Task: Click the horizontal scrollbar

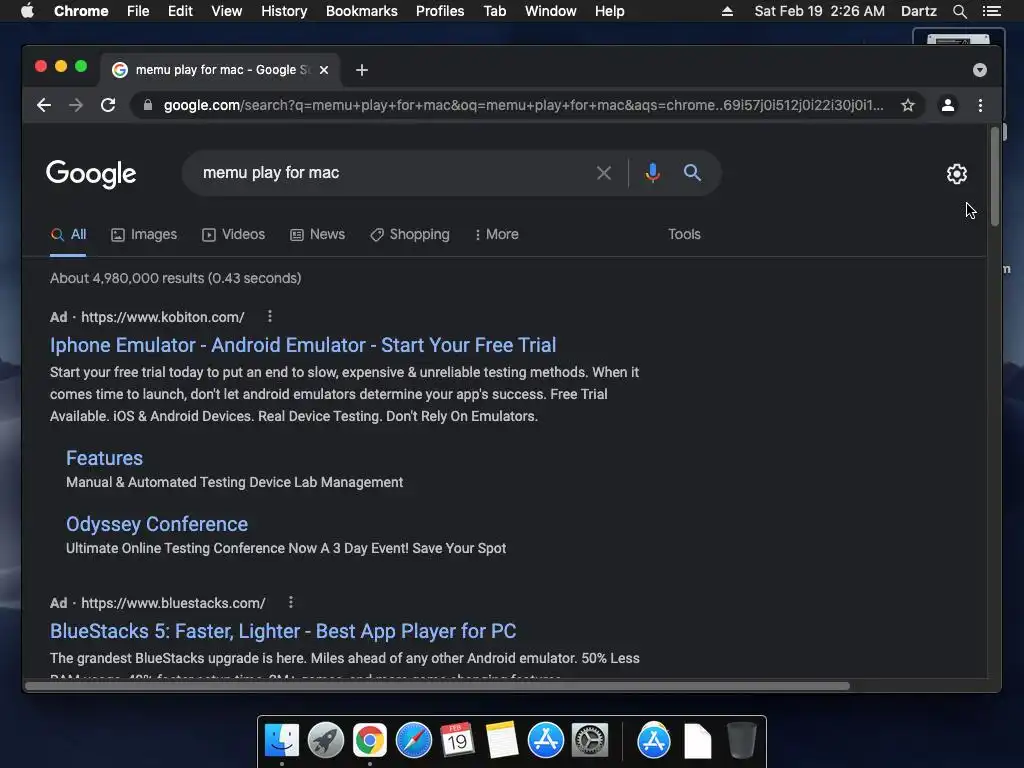Action: [x=438, y=686]
